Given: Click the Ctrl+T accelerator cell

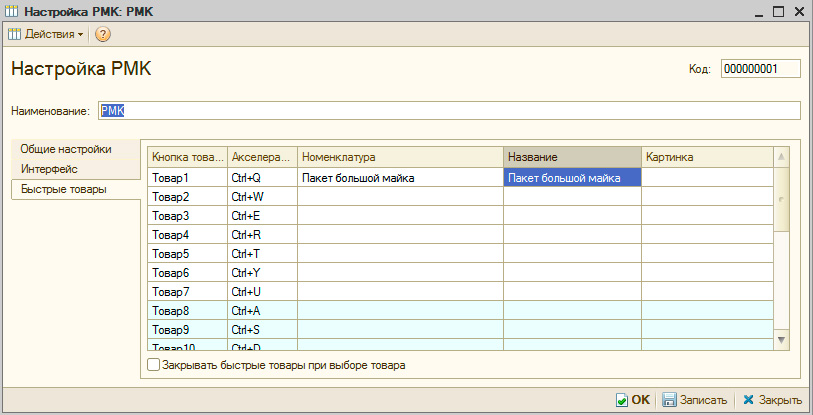Looking at the screenshot, I should pos(262,254).
